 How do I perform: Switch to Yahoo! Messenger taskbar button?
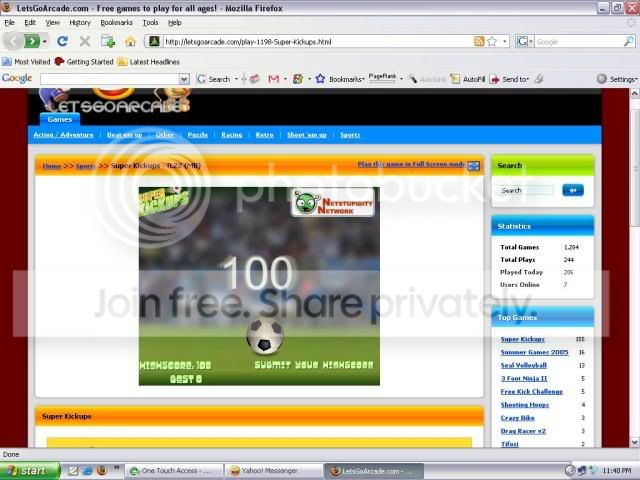273,471
